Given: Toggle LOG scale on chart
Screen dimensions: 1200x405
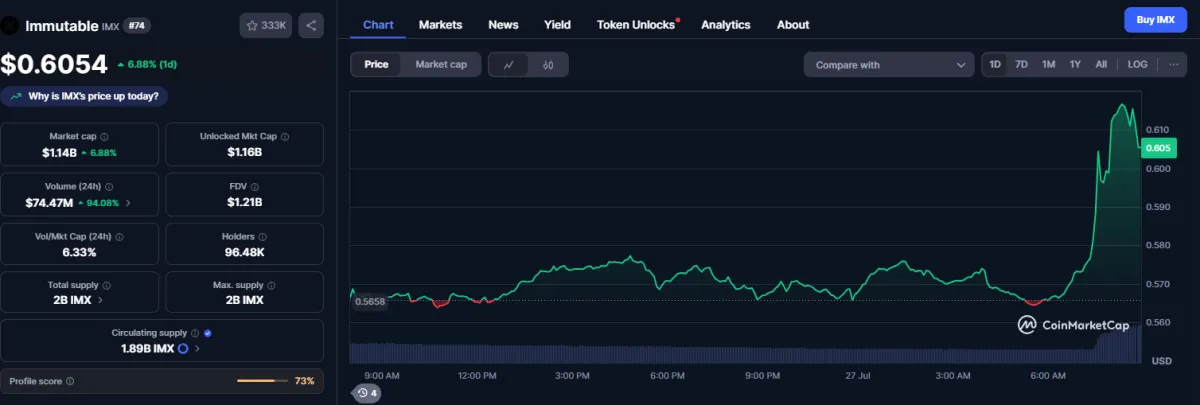Looking at the screenshot, I should click(1138, 64).
